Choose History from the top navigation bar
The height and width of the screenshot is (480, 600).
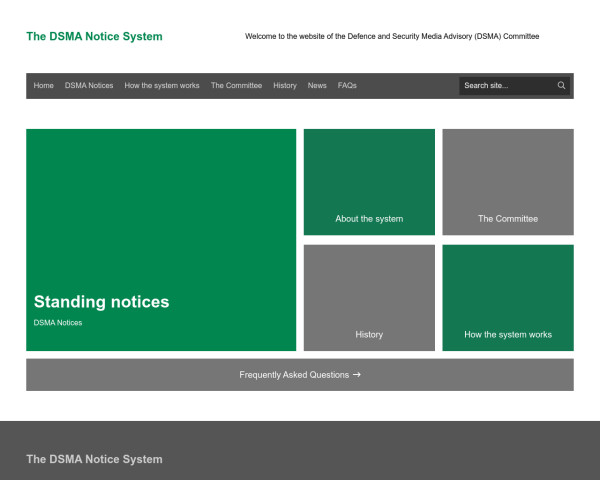pos(285,86)
